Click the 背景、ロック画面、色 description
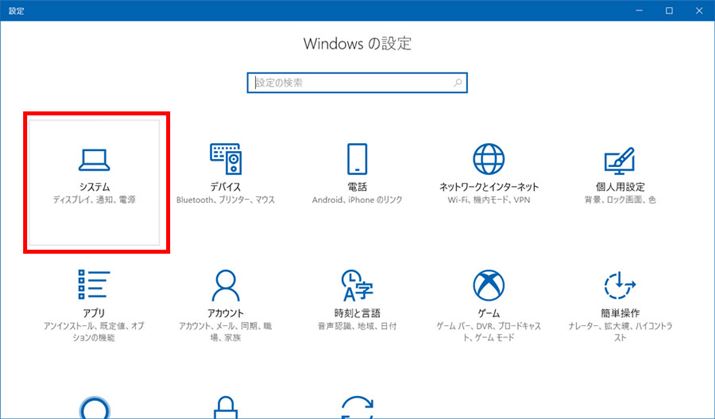Image resolution: width=715 pixels, height=419 pixels. (620, 200)
